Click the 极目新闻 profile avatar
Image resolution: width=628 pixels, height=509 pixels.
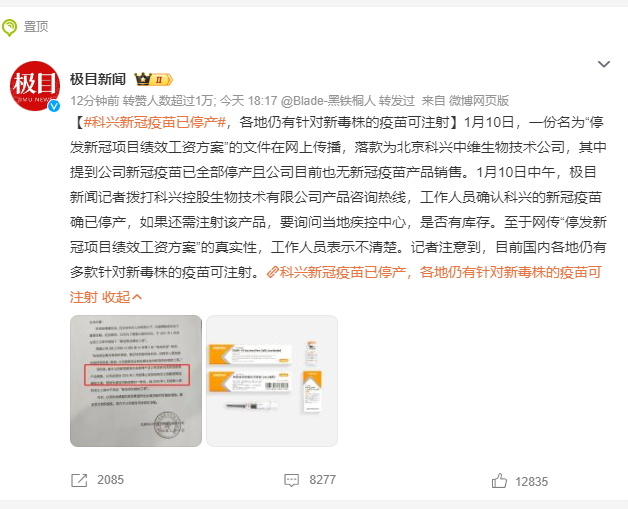35,86
